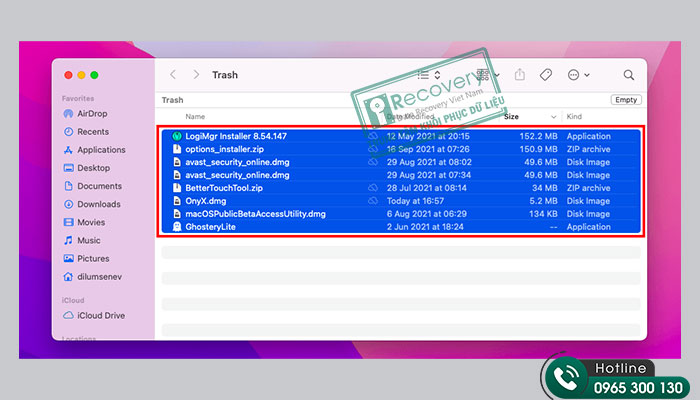700x400 pixels.
Task: Click iCloud status icon for OnyX.dmg
Action: 373,201
